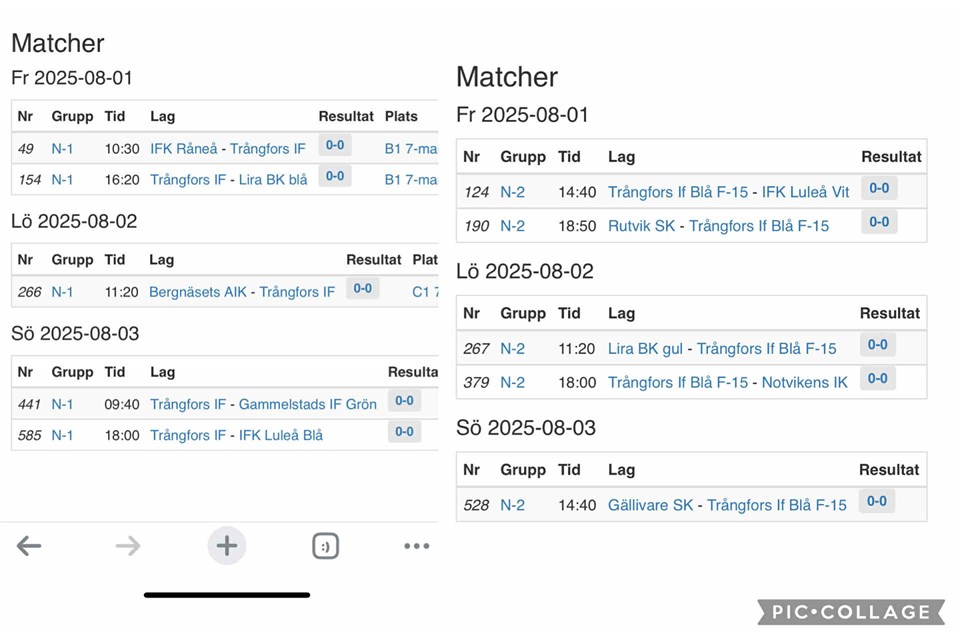Open IFK Luleå Vit team link
Screen dimensions: 960x640
click(805, 192)
